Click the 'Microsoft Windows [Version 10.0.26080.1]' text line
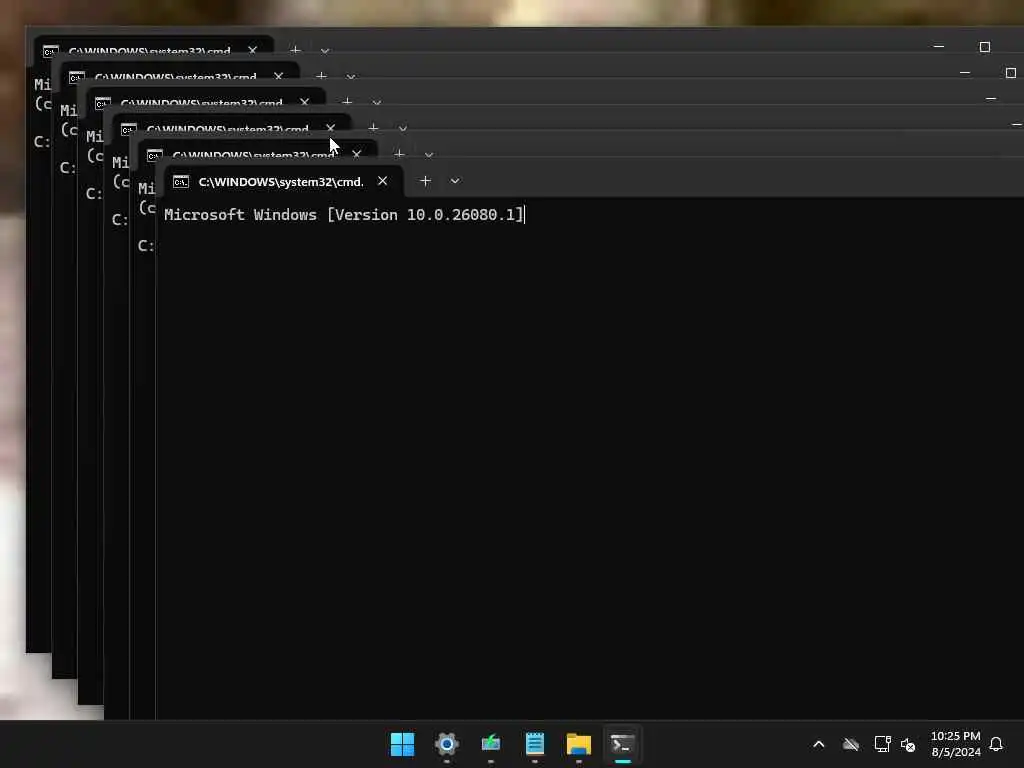 (344, 215)
